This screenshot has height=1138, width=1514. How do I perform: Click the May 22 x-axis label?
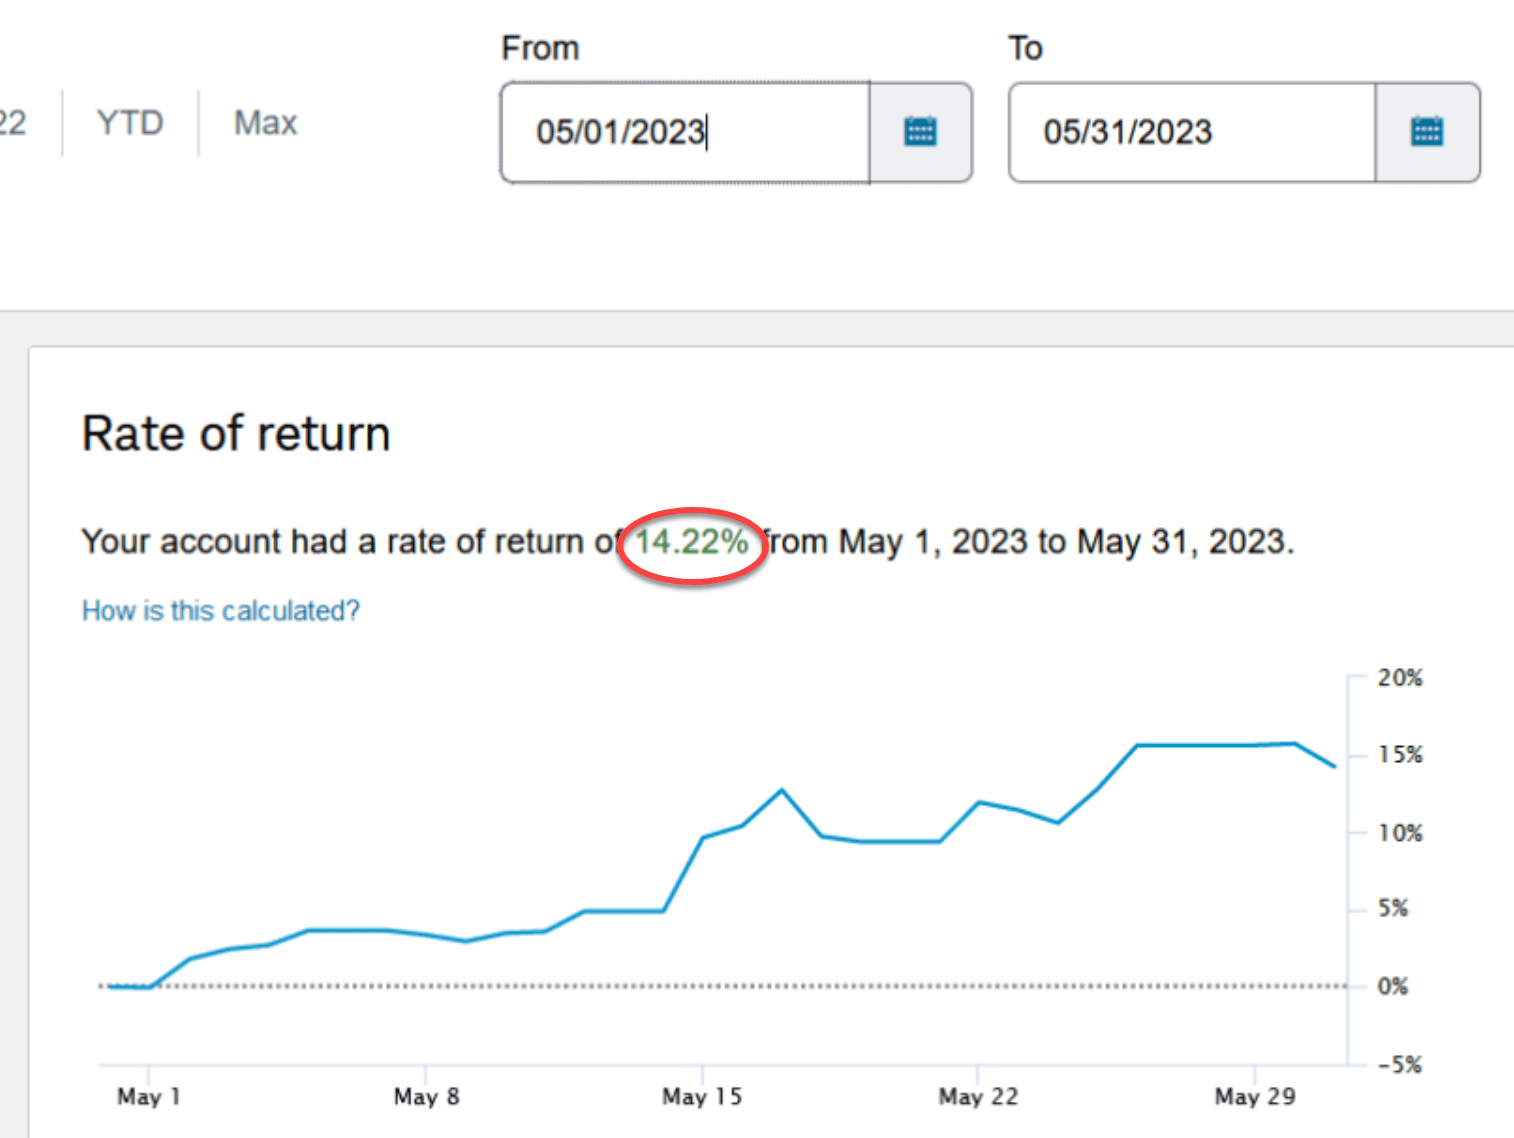click(x=978, y=1097)
